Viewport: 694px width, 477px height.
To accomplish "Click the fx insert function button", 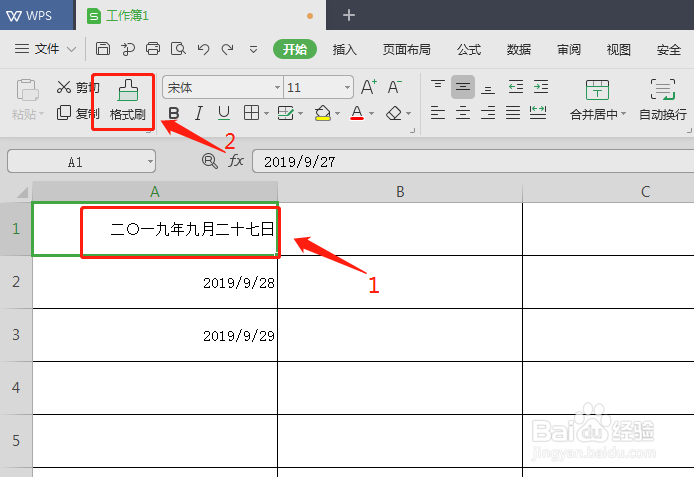I will pos(236,161).
